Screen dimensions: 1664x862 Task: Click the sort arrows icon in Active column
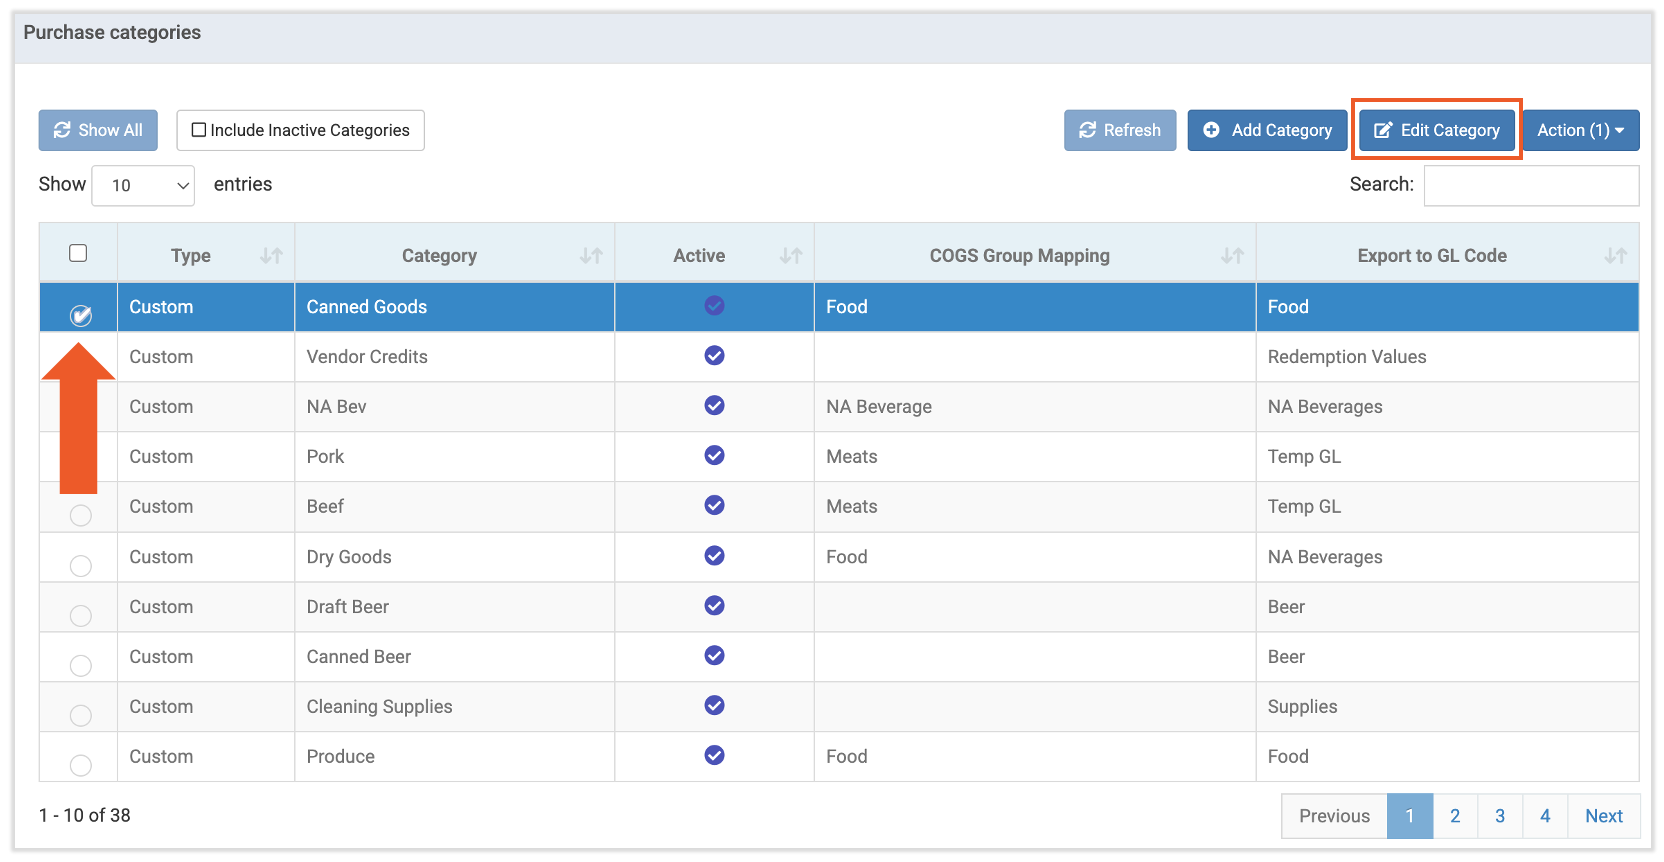(x=791, y=256)
